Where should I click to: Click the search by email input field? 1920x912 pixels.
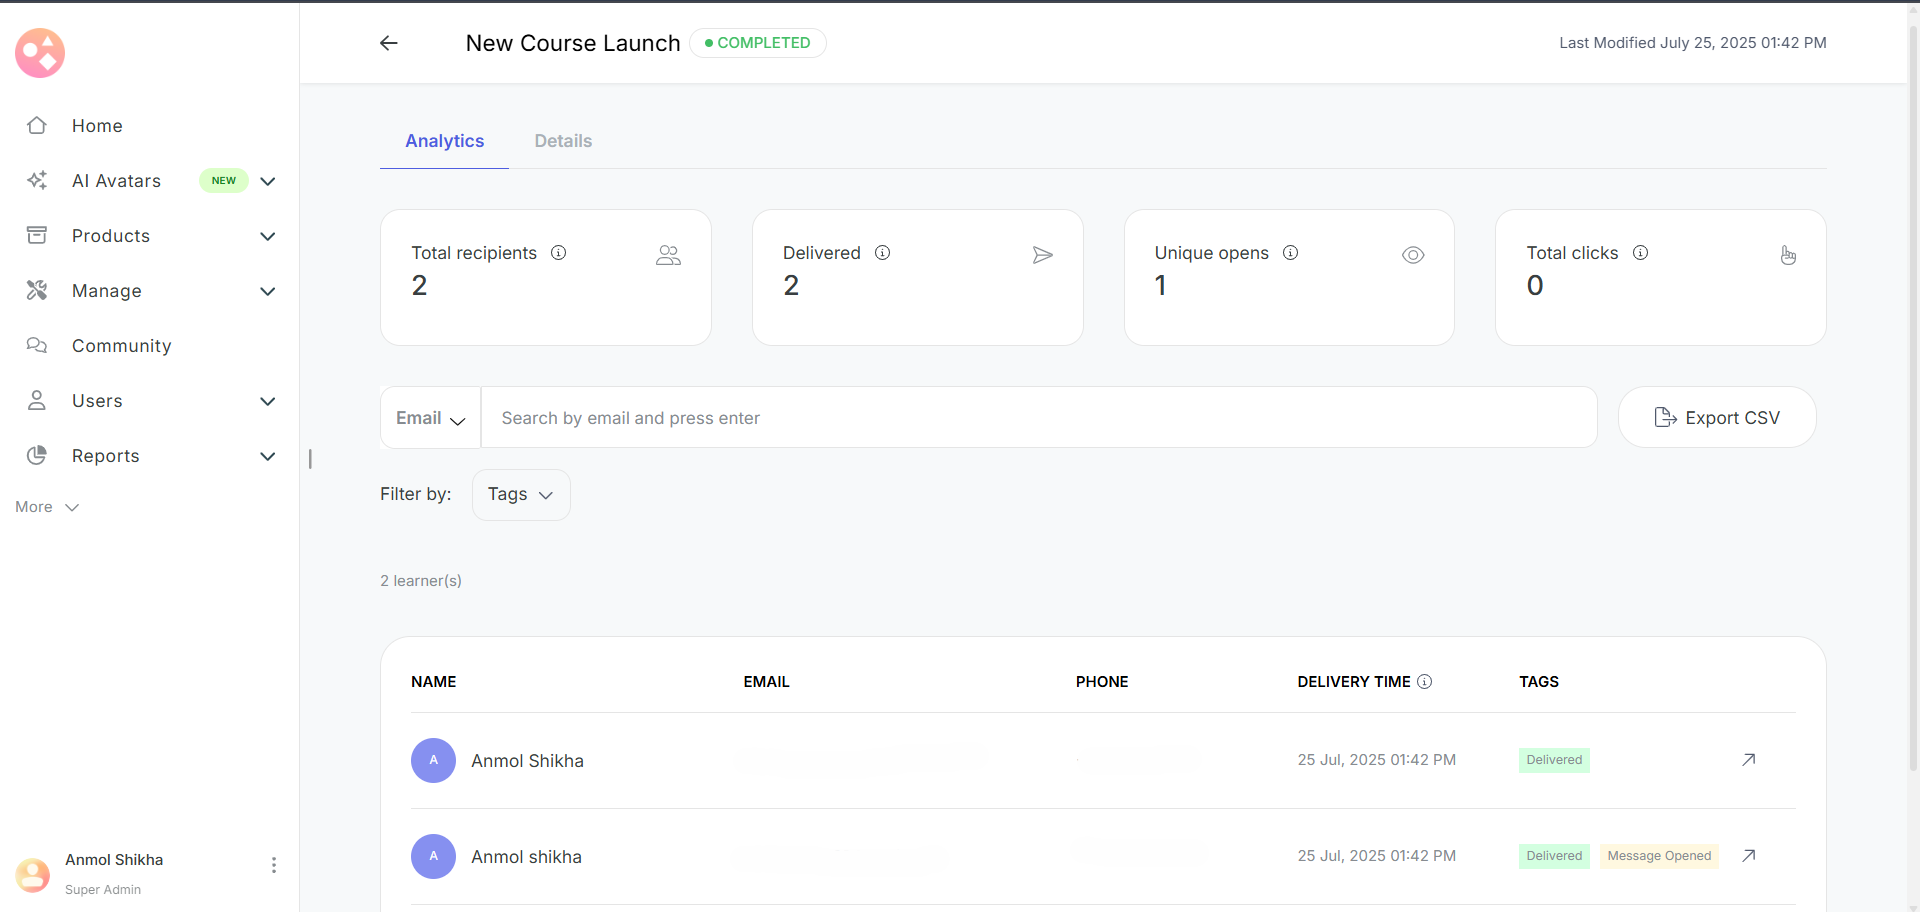pyautogui.click(x=1038, y=418)
